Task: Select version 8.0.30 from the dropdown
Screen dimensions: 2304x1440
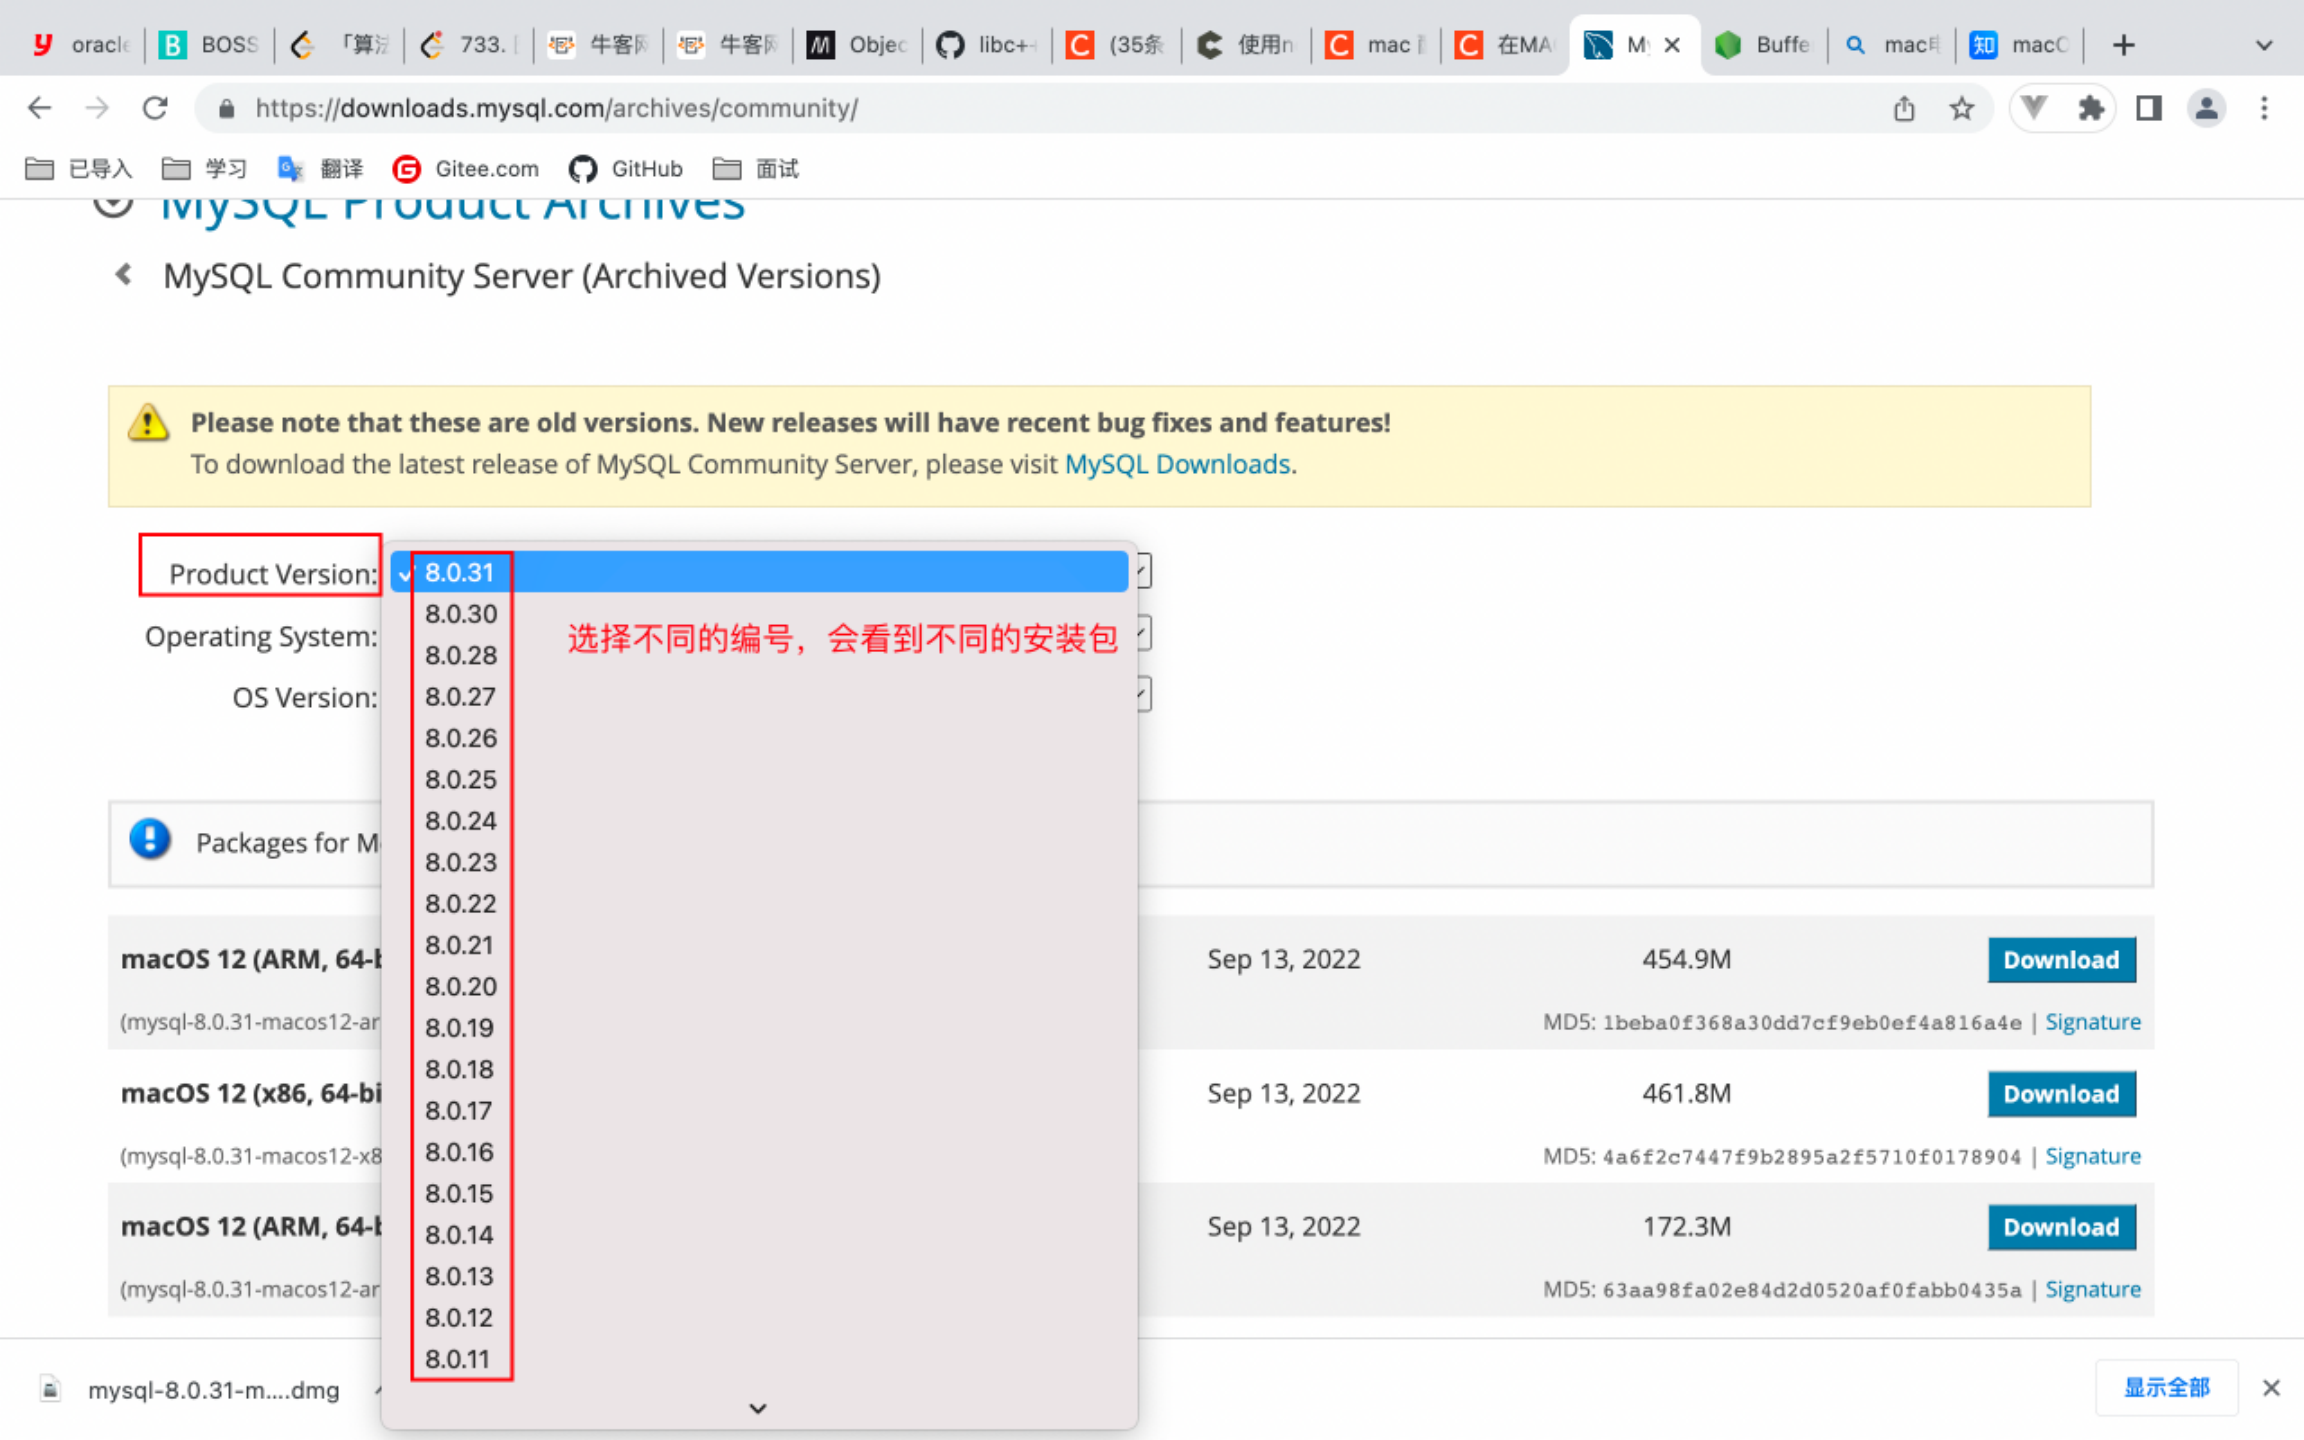Action: pyautogui.click(x=461, y=614)
